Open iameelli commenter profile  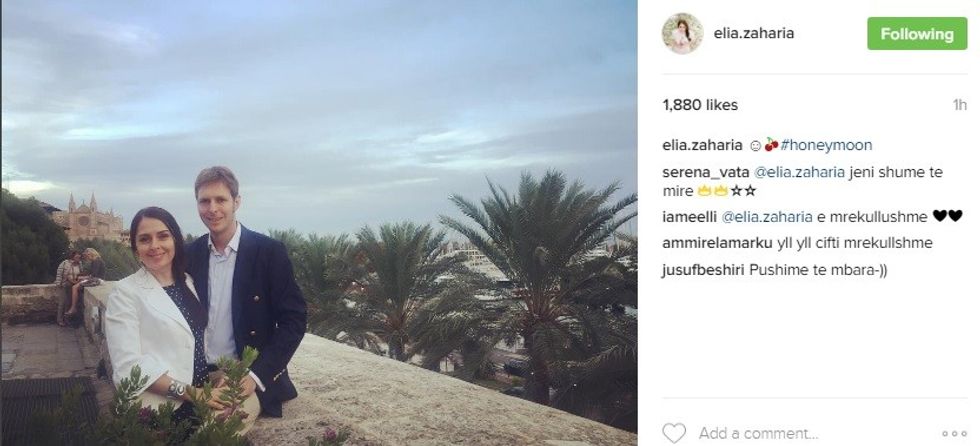point(689,217)
